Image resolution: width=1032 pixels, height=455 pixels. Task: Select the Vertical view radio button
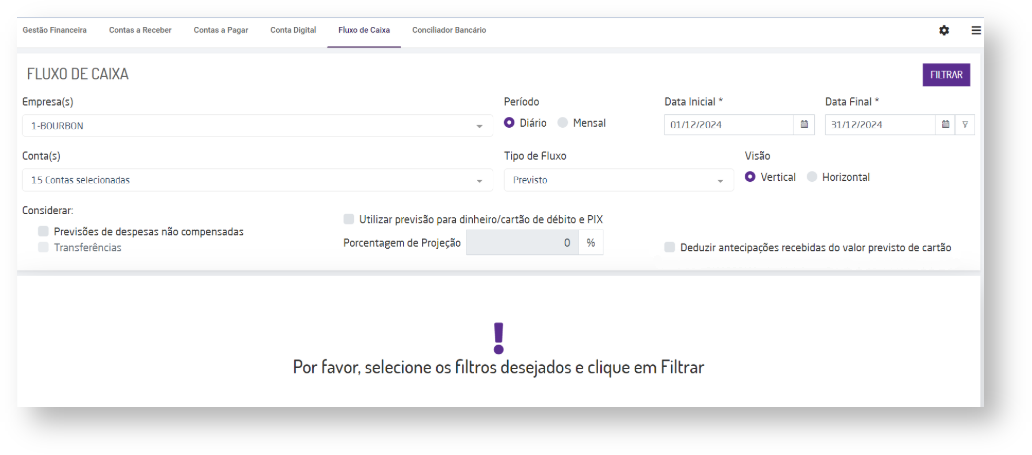[x=750, y=177]
